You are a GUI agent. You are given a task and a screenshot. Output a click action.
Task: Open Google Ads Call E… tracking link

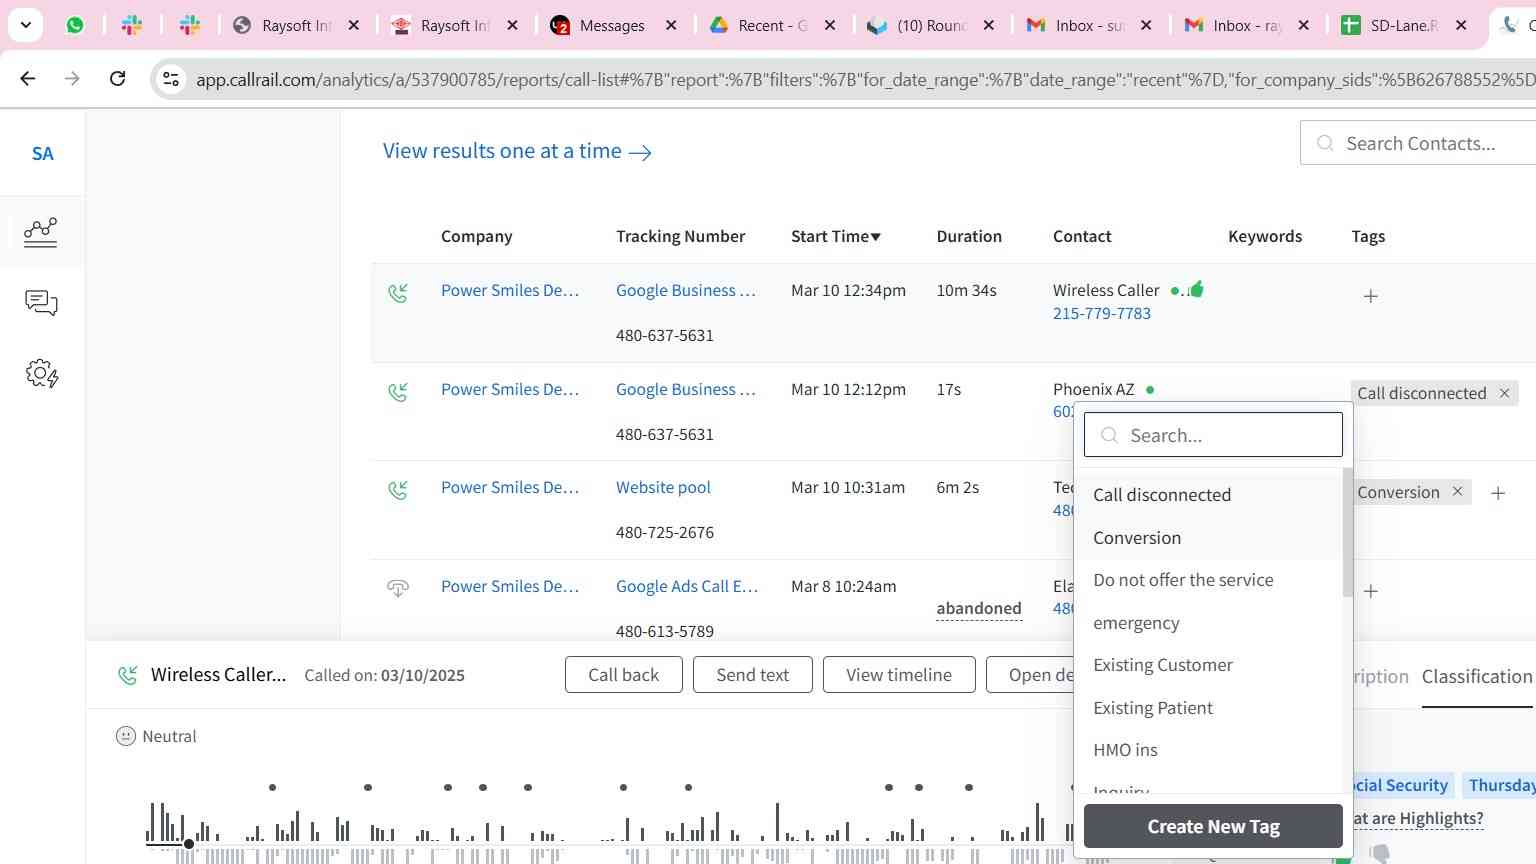tap(687, 587)
